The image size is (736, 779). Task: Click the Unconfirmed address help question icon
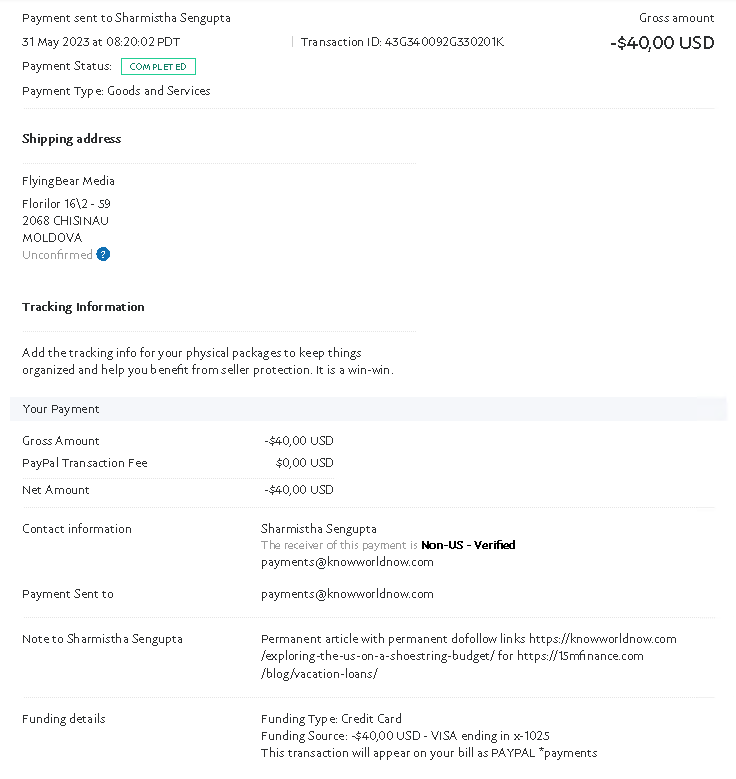coord(103,254)
